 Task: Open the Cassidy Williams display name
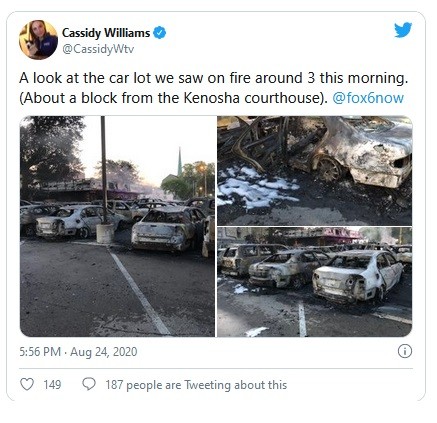pyautogui.click(x=106, y=33)
